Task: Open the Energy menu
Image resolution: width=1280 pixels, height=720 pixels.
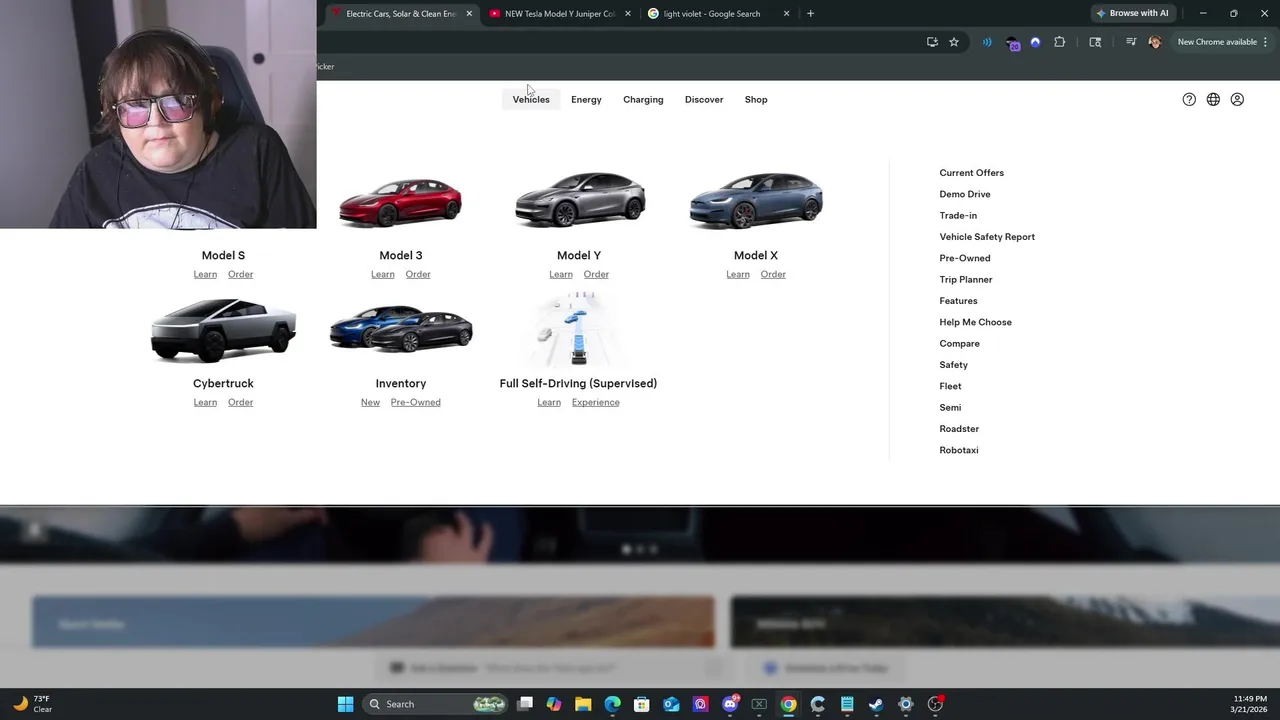Action: pos(586,99)
